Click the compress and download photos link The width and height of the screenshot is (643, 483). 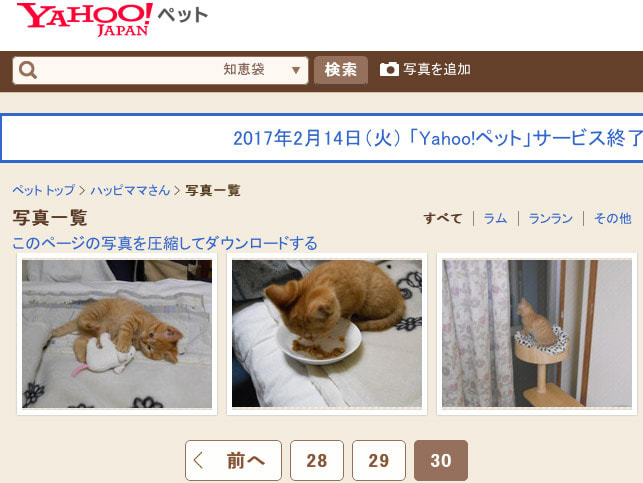point(165,243)
